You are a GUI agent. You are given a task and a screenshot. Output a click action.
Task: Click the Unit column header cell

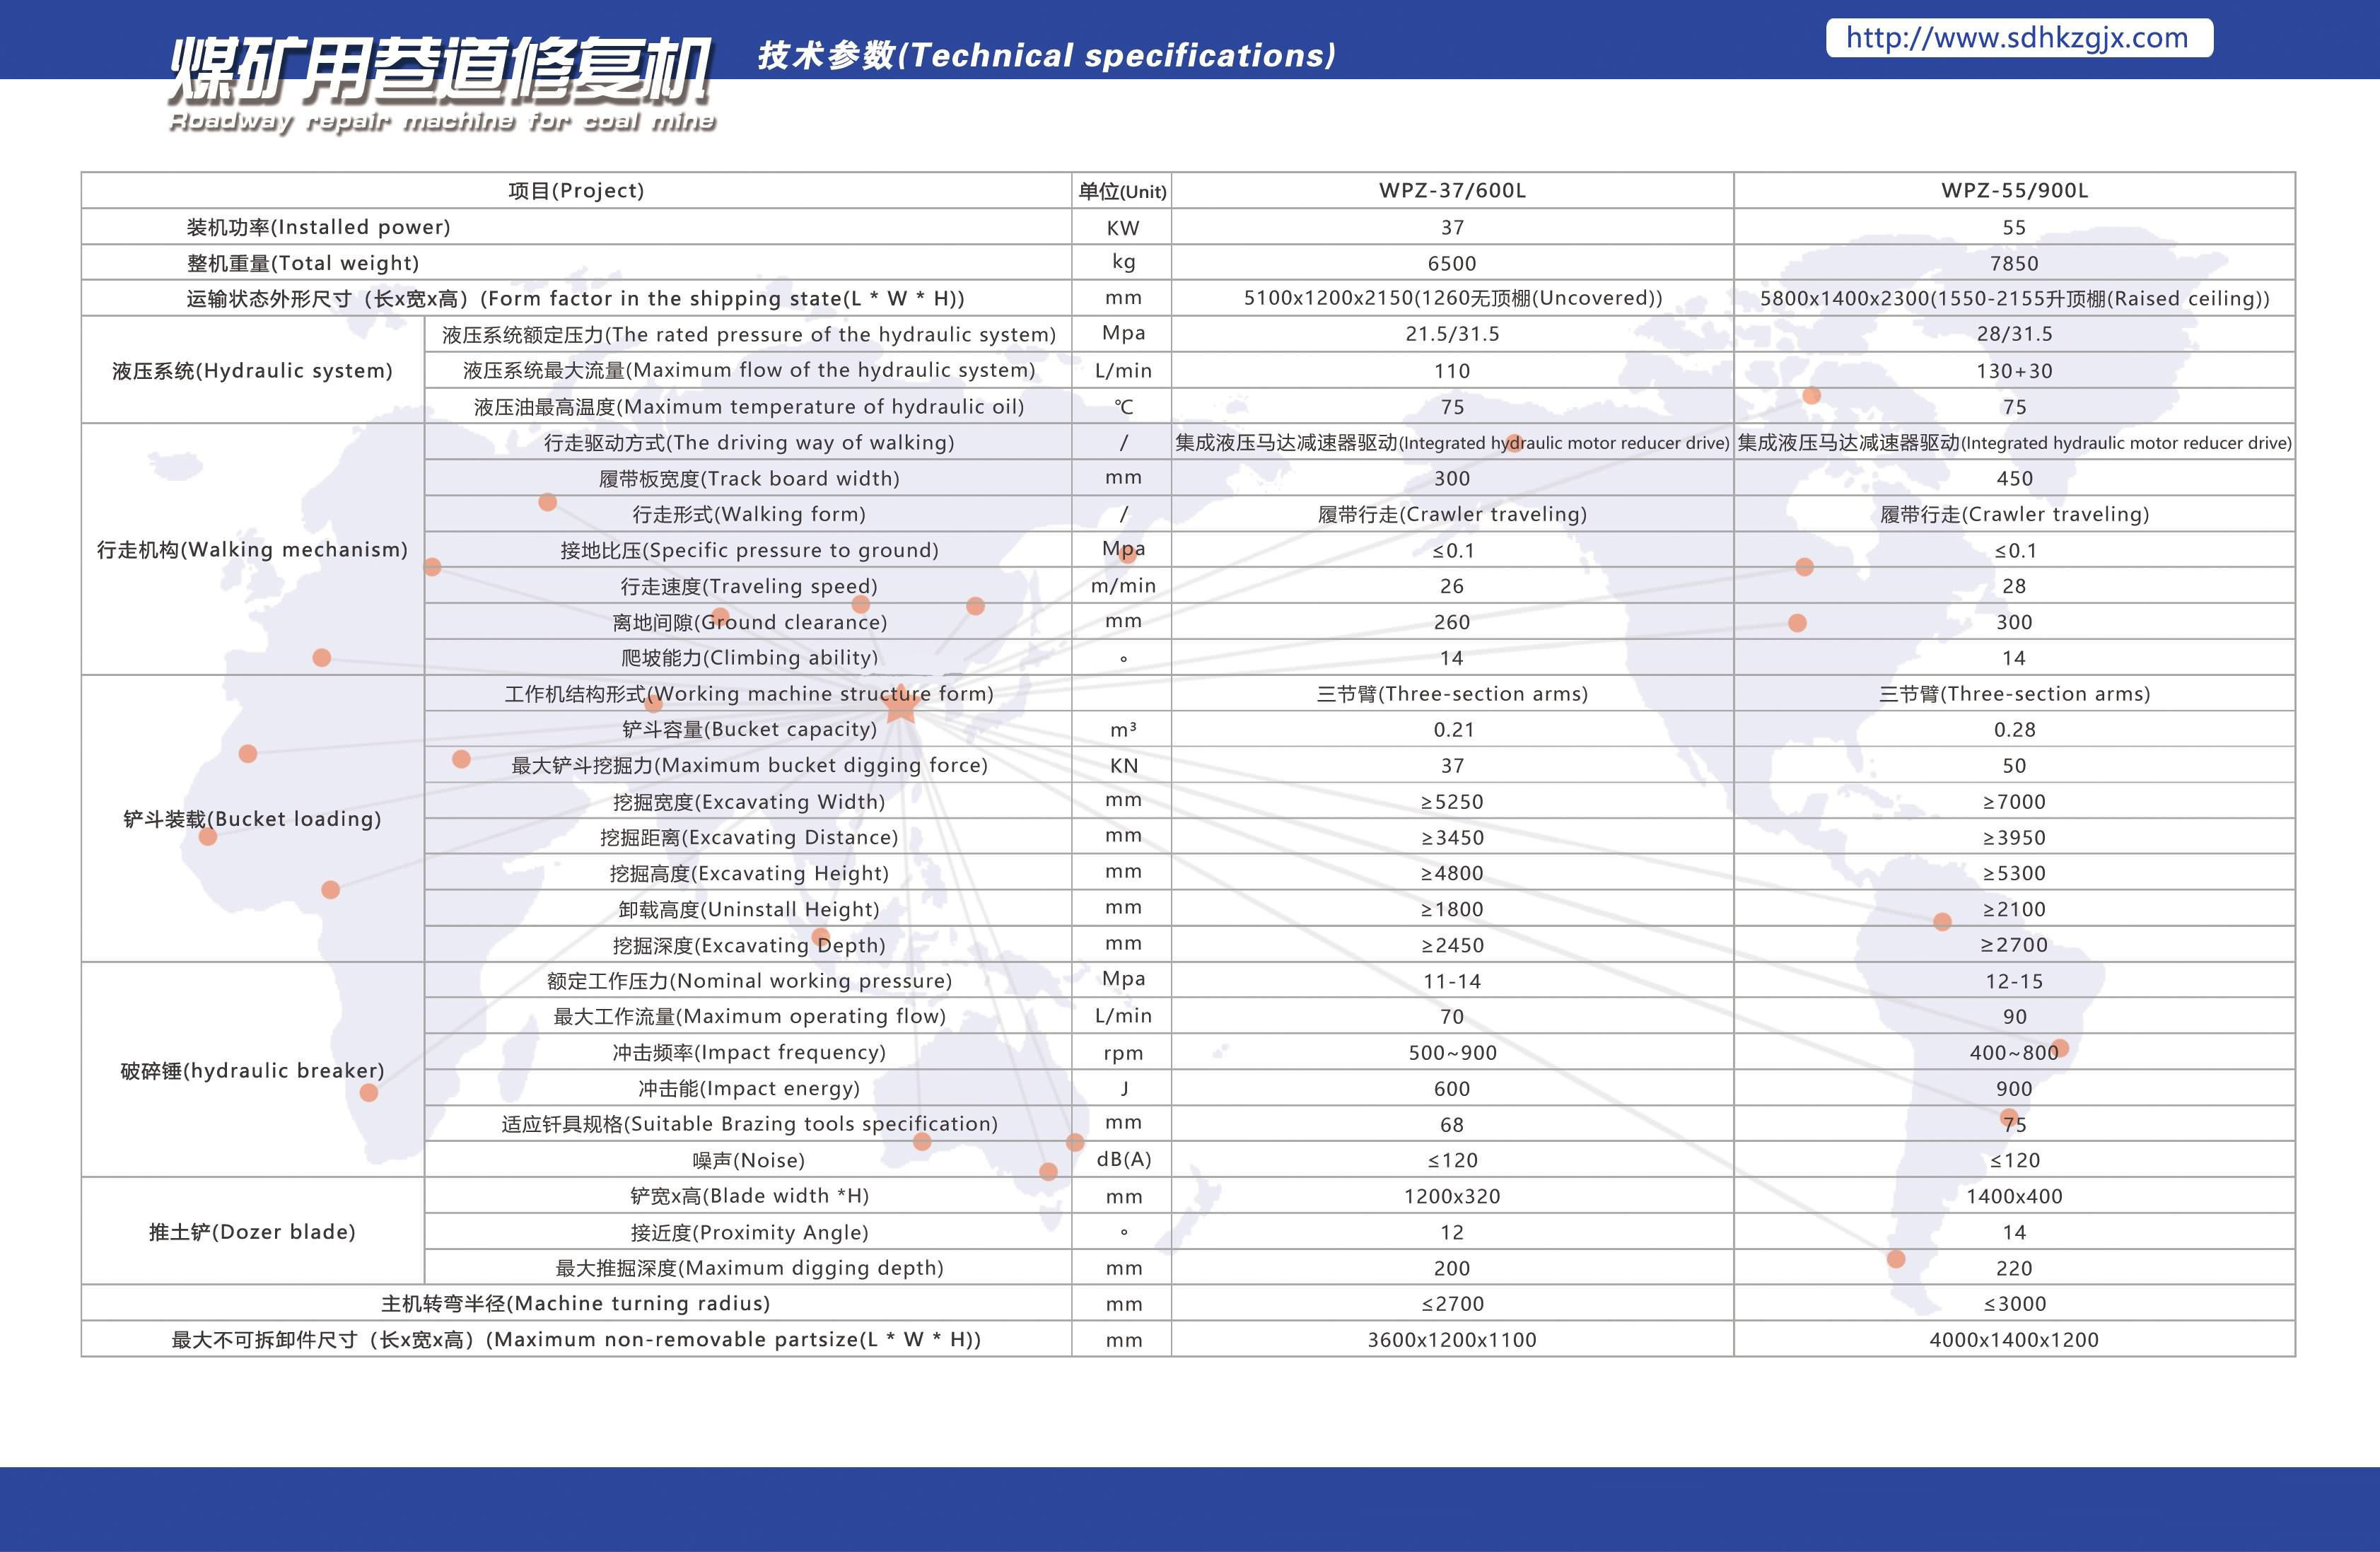[1122, 191]
